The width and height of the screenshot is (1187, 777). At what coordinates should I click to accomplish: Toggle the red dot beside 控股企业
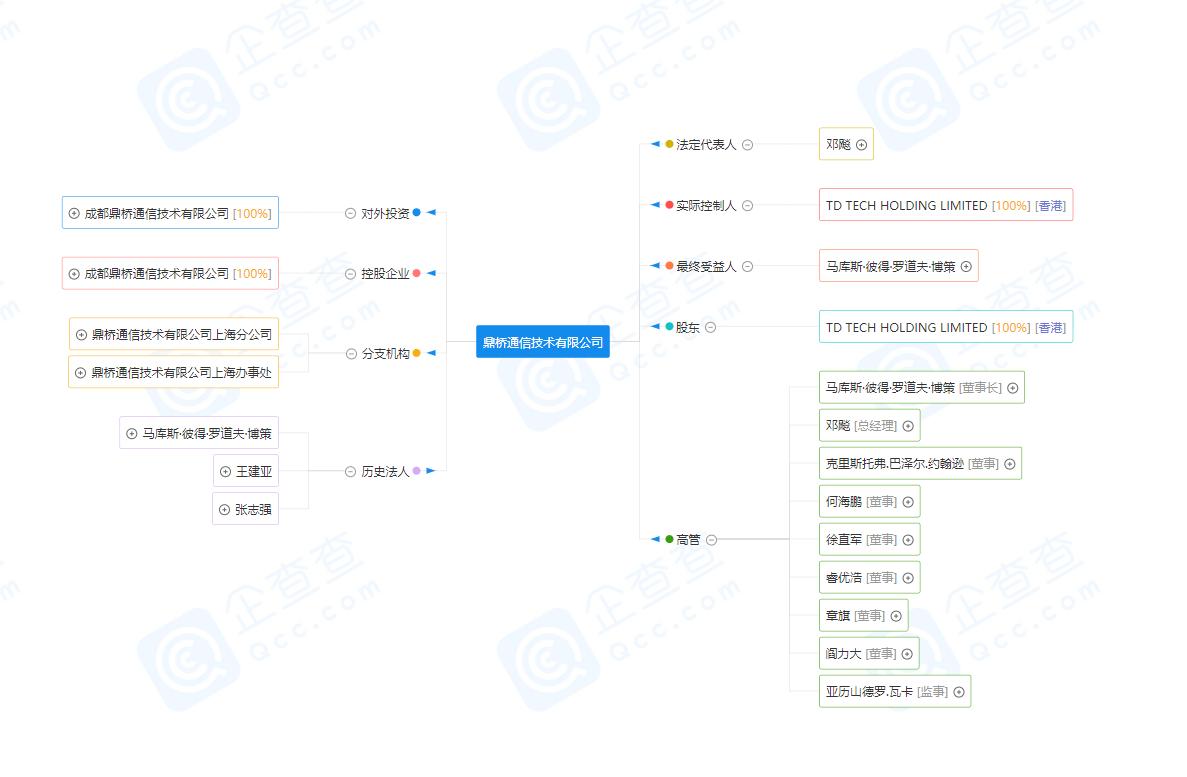(x=416, y=273)
